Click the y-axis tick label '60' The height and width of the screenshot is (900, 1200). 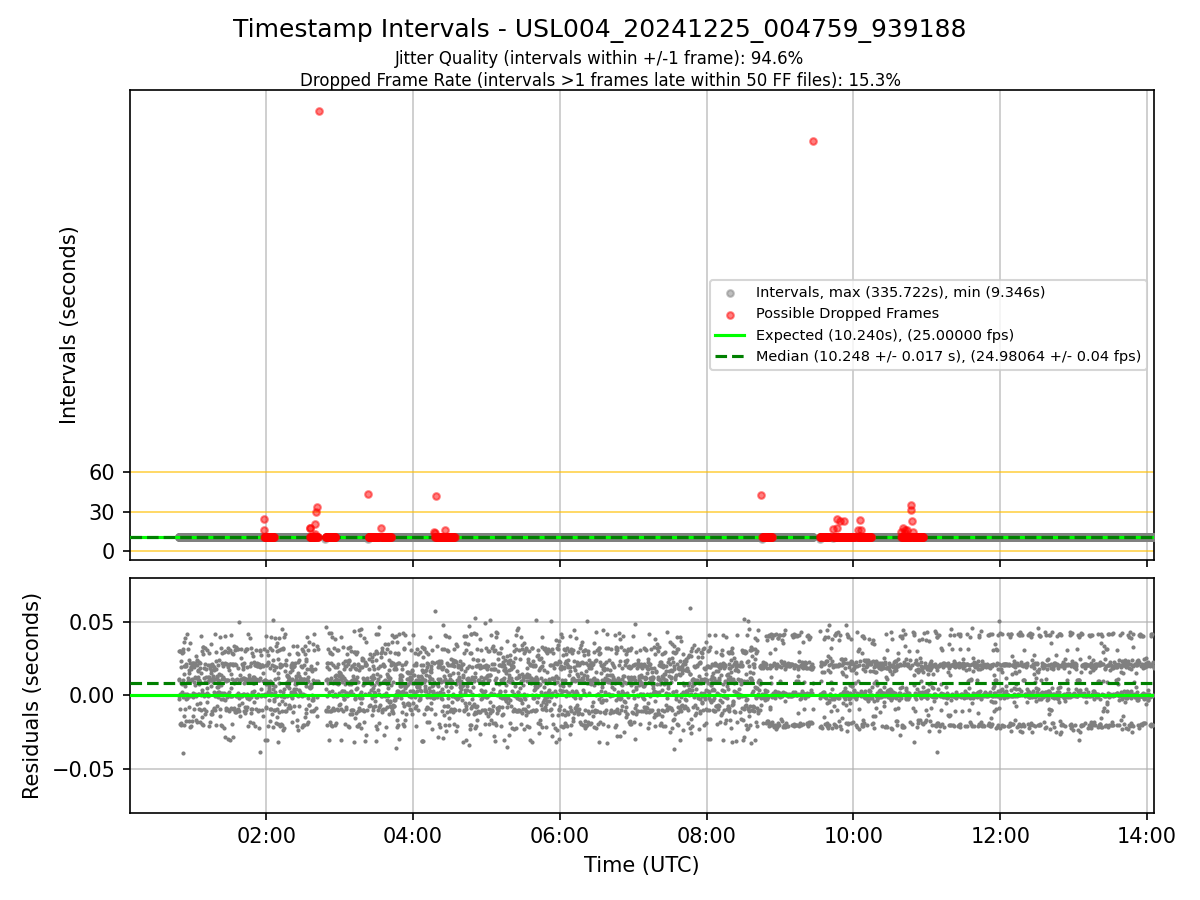(103, 472)
